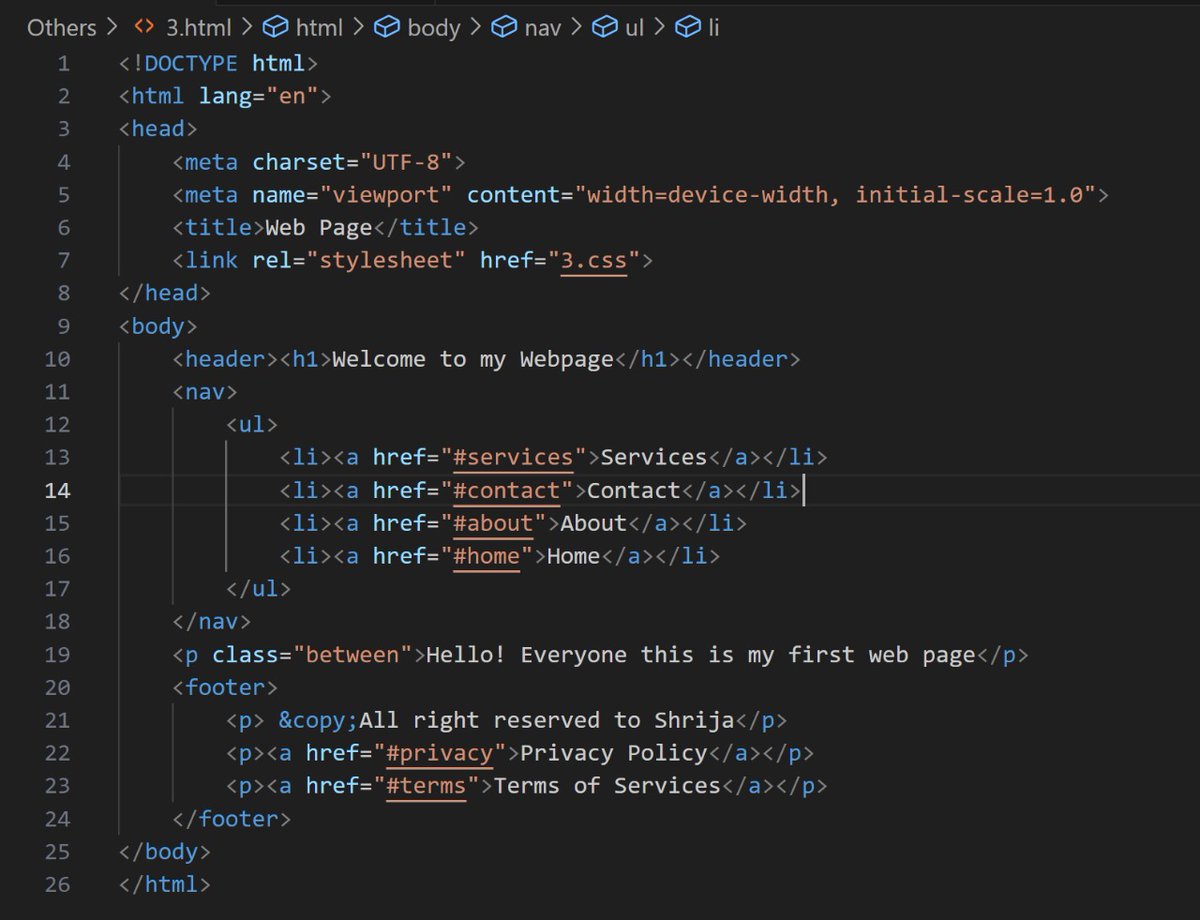Click 'Hello! Everyone this is my first web page'
The width and height of the screenshot is (1200, 920).
(701, 655)
